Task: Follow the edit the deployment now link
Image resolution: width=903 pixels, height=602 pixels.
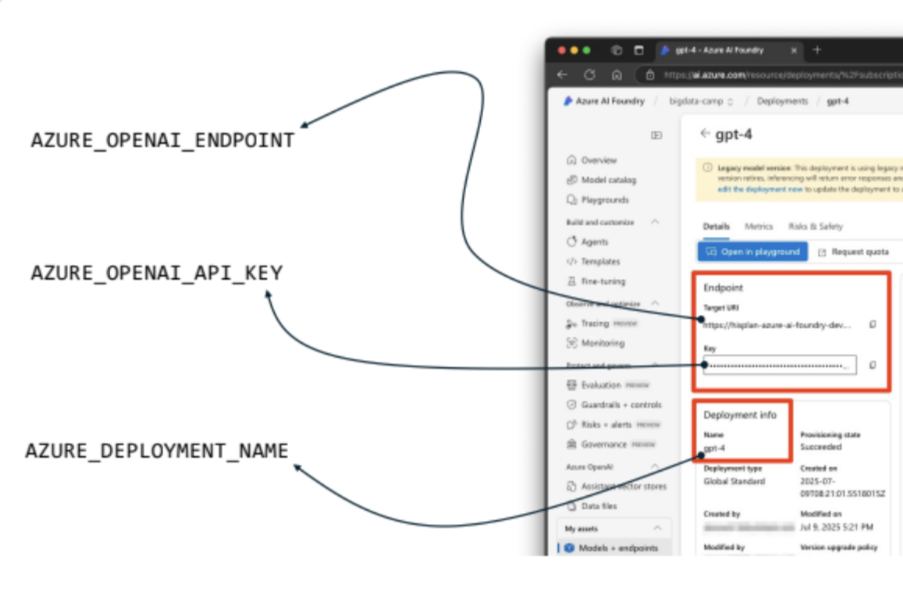Action: click(760, 190)
